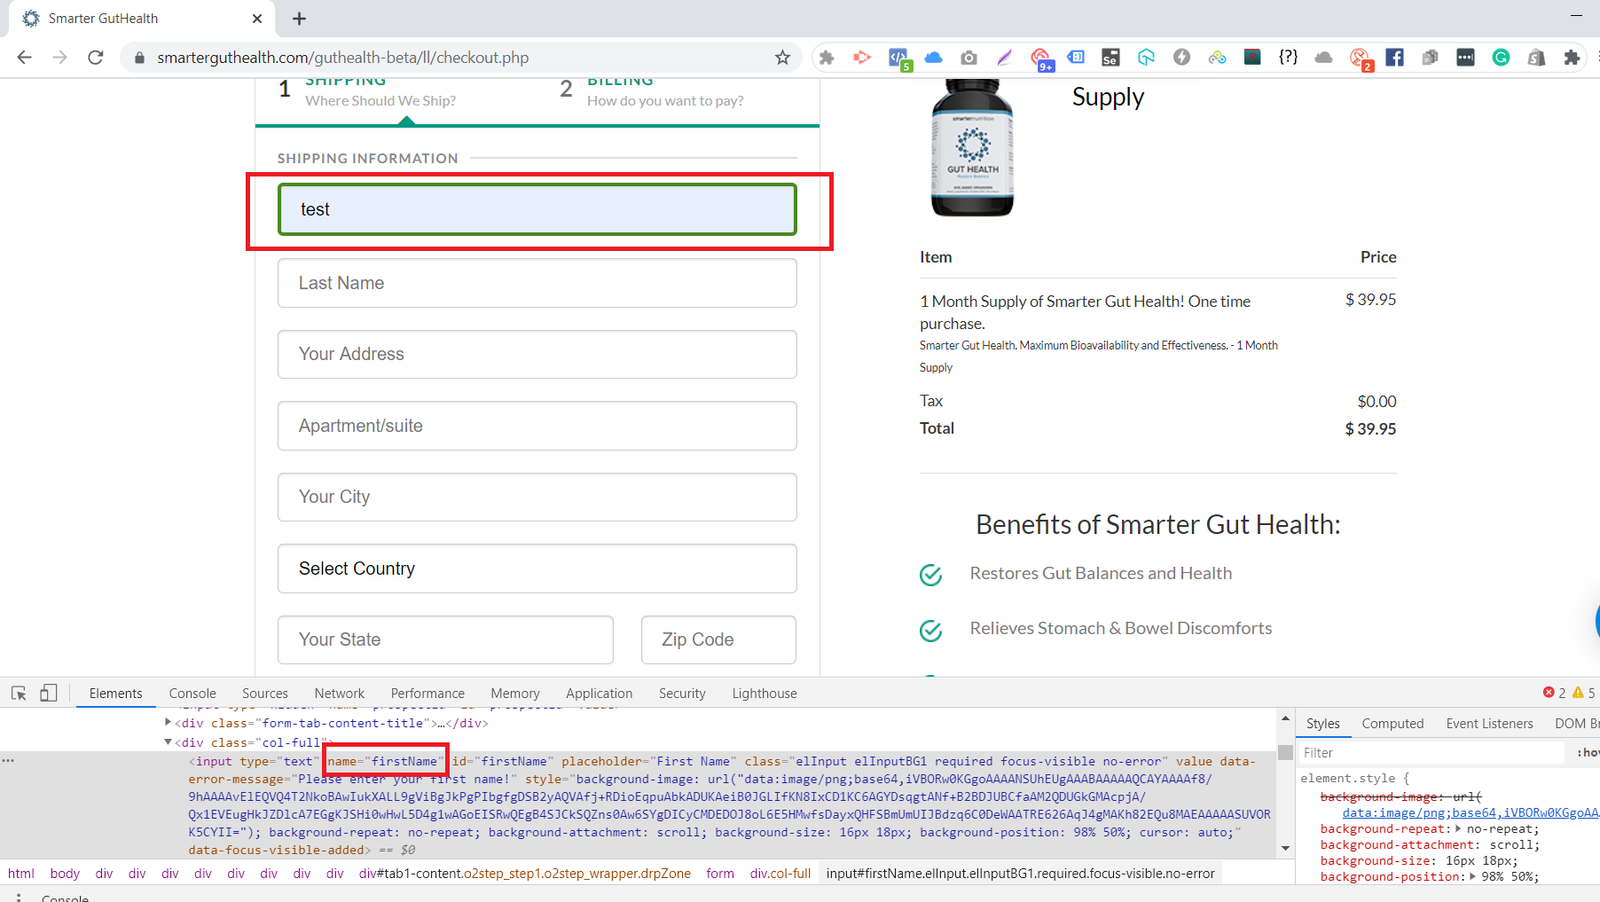Expand the background-repeat property triangle
This screenshot has height=902, width=1600.
click(x=1458, y=829)
